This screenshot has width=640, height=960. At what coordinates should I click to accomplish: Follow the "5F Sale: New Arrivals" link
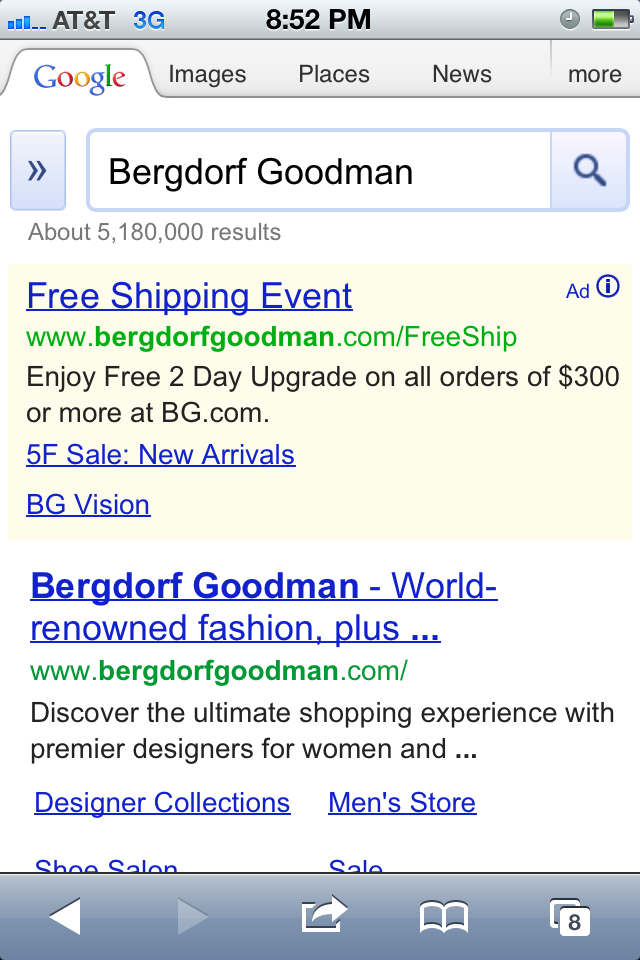(160, 455)
